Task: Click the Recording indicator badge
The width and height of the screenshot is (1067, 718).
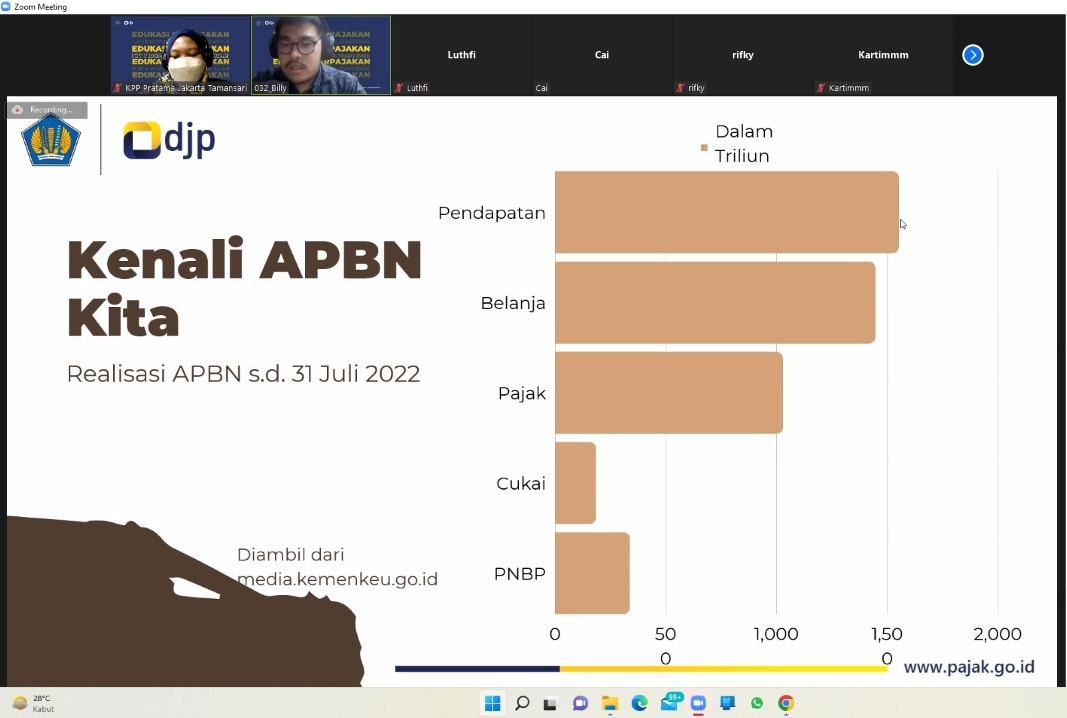Action: 46,110
